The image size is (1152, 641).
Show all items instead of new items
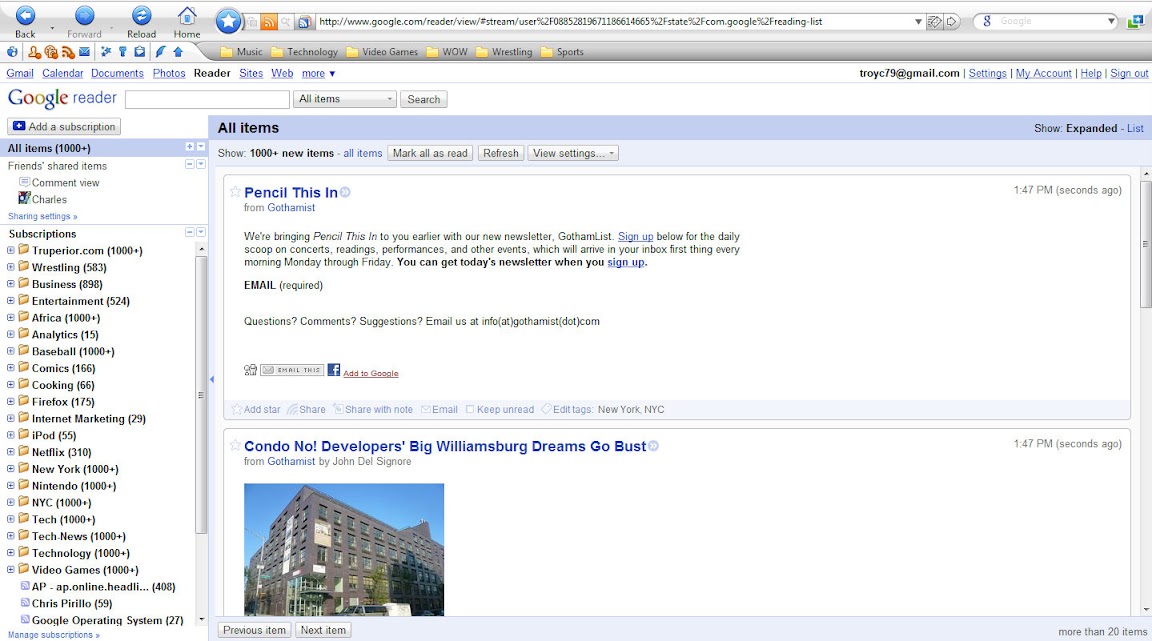click(x=363, y=153)
